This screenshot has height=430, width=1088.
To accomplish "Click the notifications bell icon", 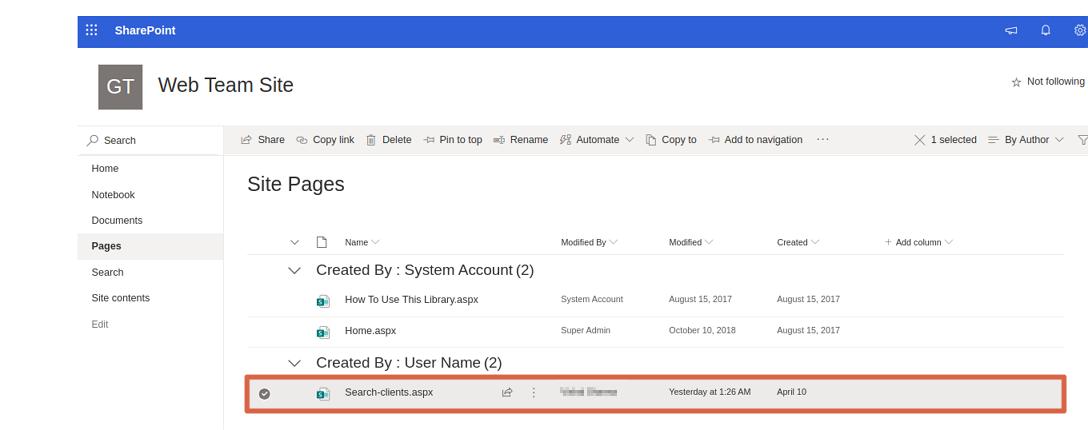I will pyautogui.click(x=1046, y=31).
